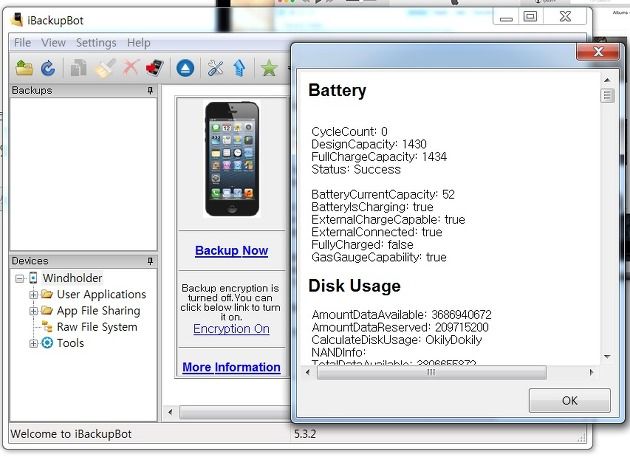Image resolution: width=630 pixels, height=457 pixels.
Task: Click the BatteryCurrentCapacity: 52 line
Action: click(x=383, y=195)
